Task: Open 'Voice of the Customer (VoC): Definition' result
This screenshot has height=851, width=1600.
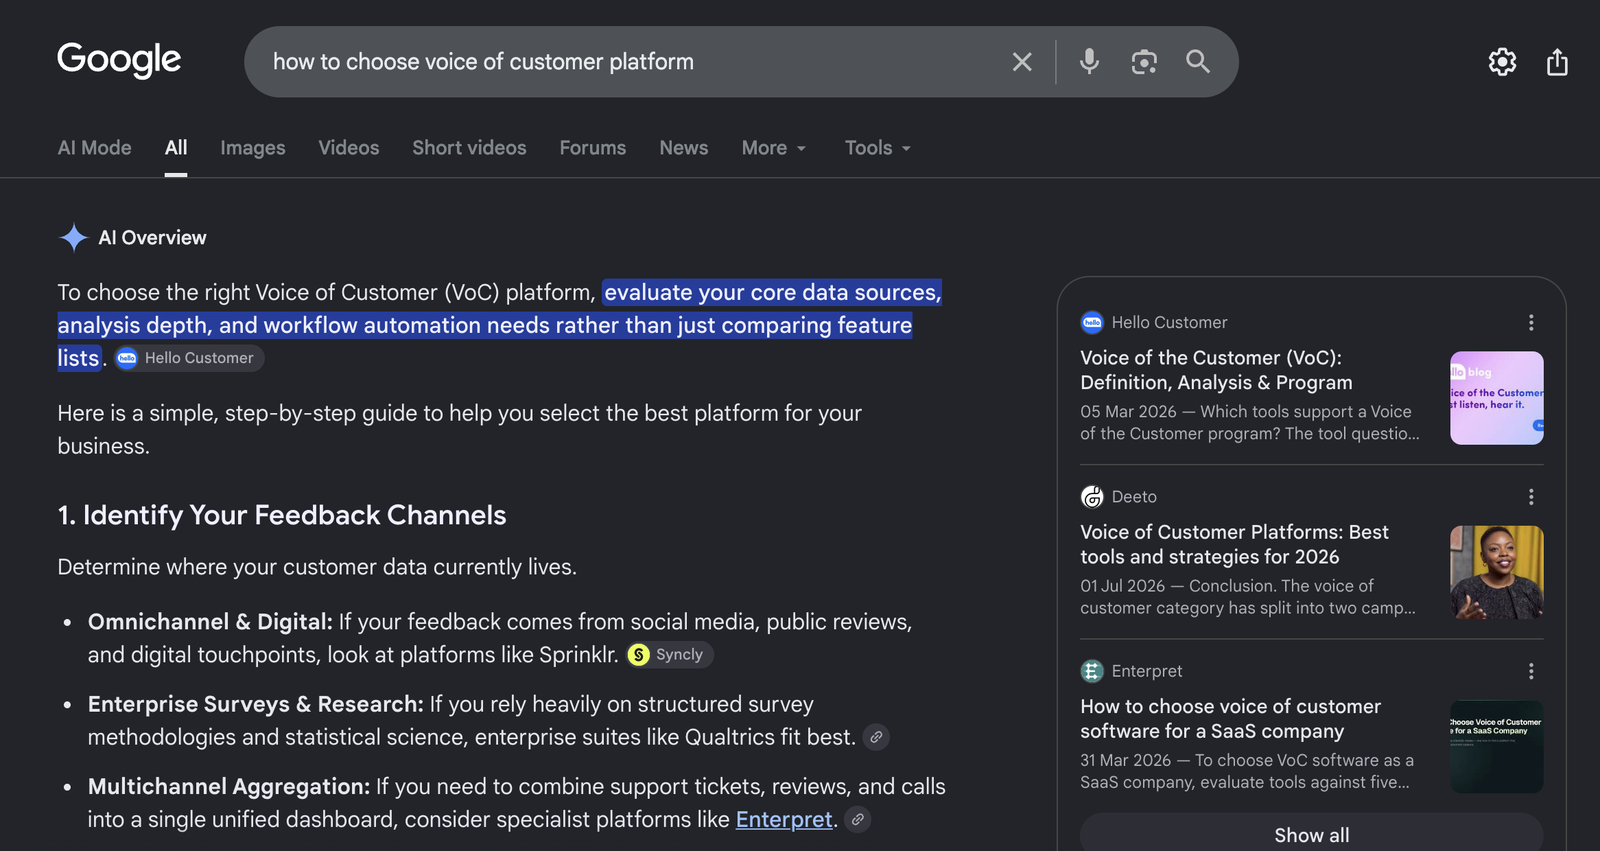Action: tap(1216, 370)
